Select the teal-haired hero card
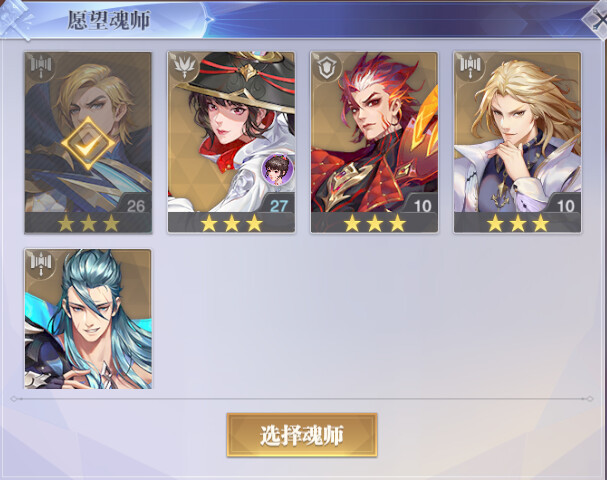 [88, 319]
